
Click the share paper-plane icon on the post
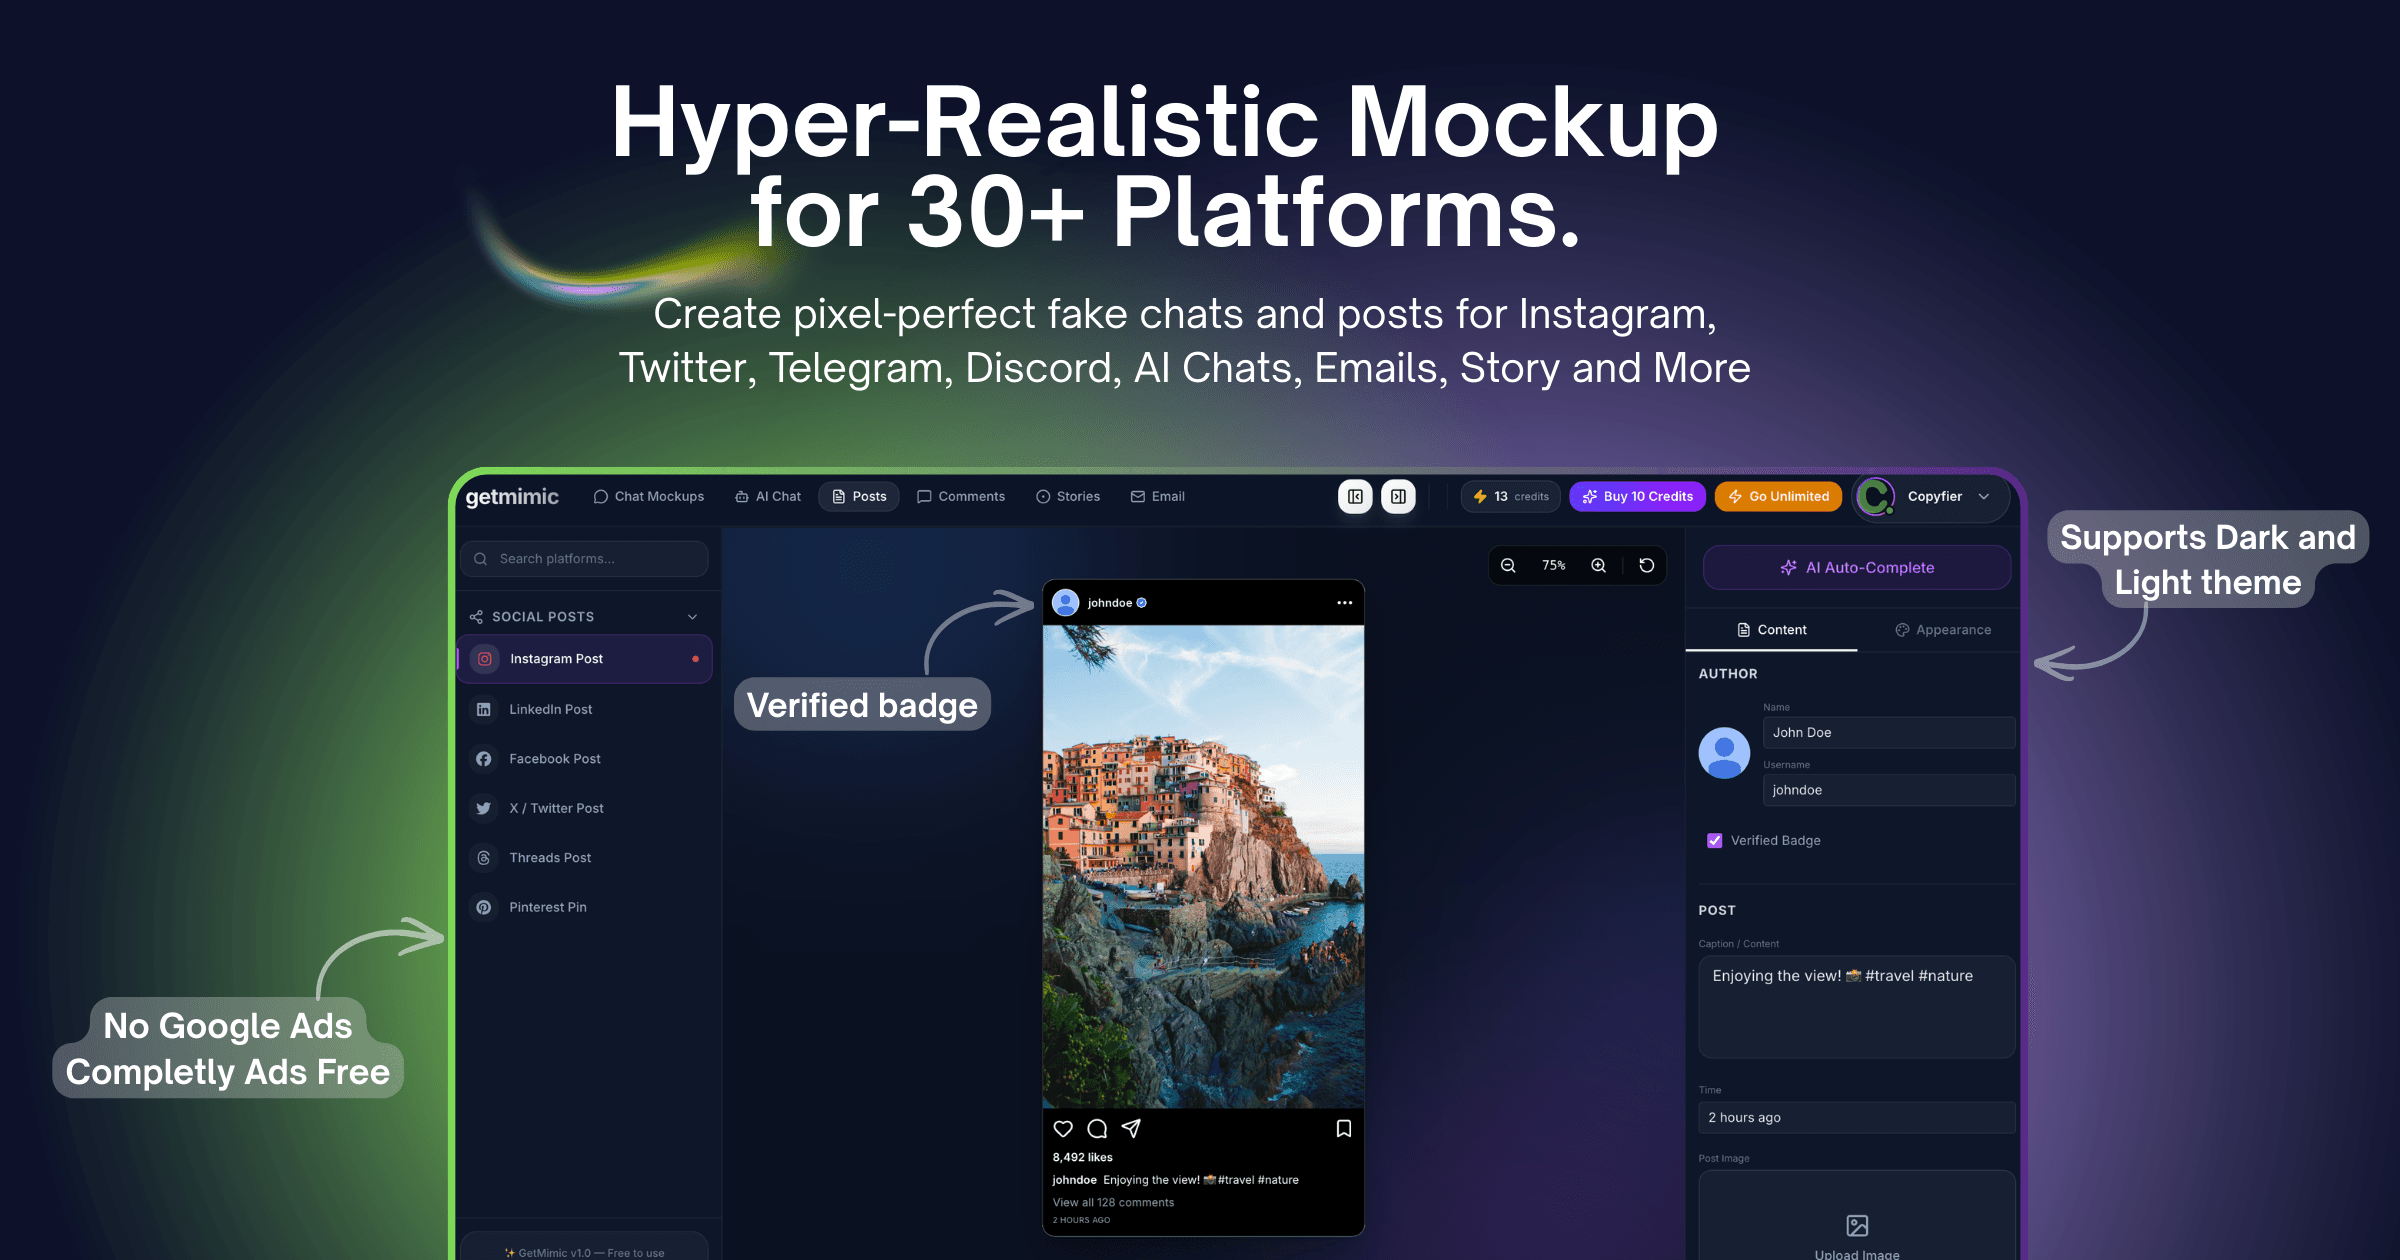(1131, 1128)
